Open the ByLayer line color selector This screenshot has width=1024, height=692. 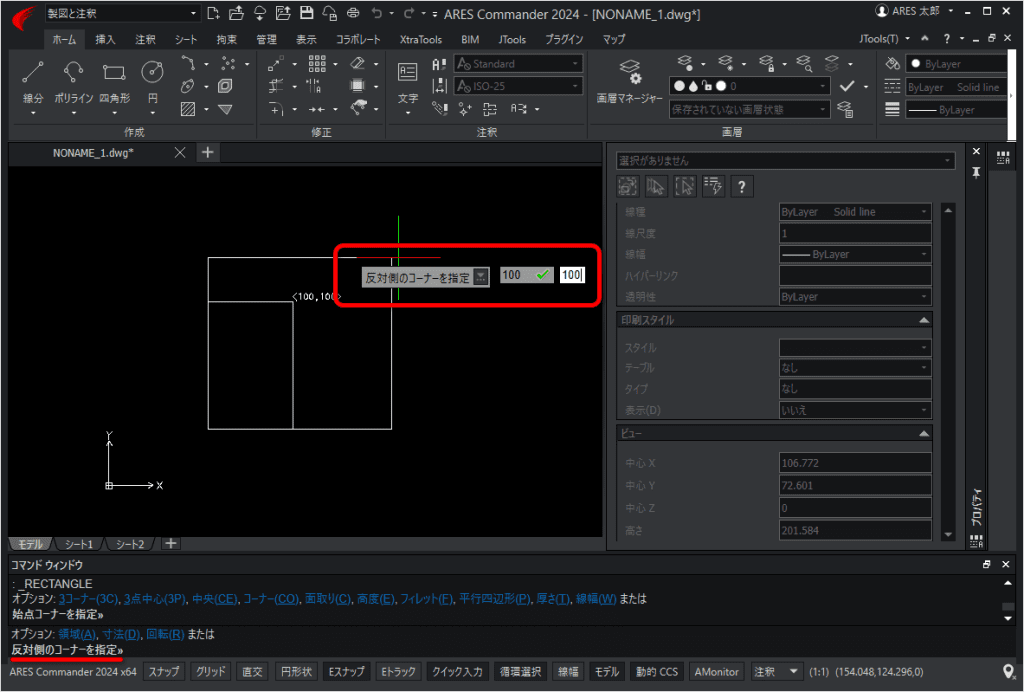[955, 63]
